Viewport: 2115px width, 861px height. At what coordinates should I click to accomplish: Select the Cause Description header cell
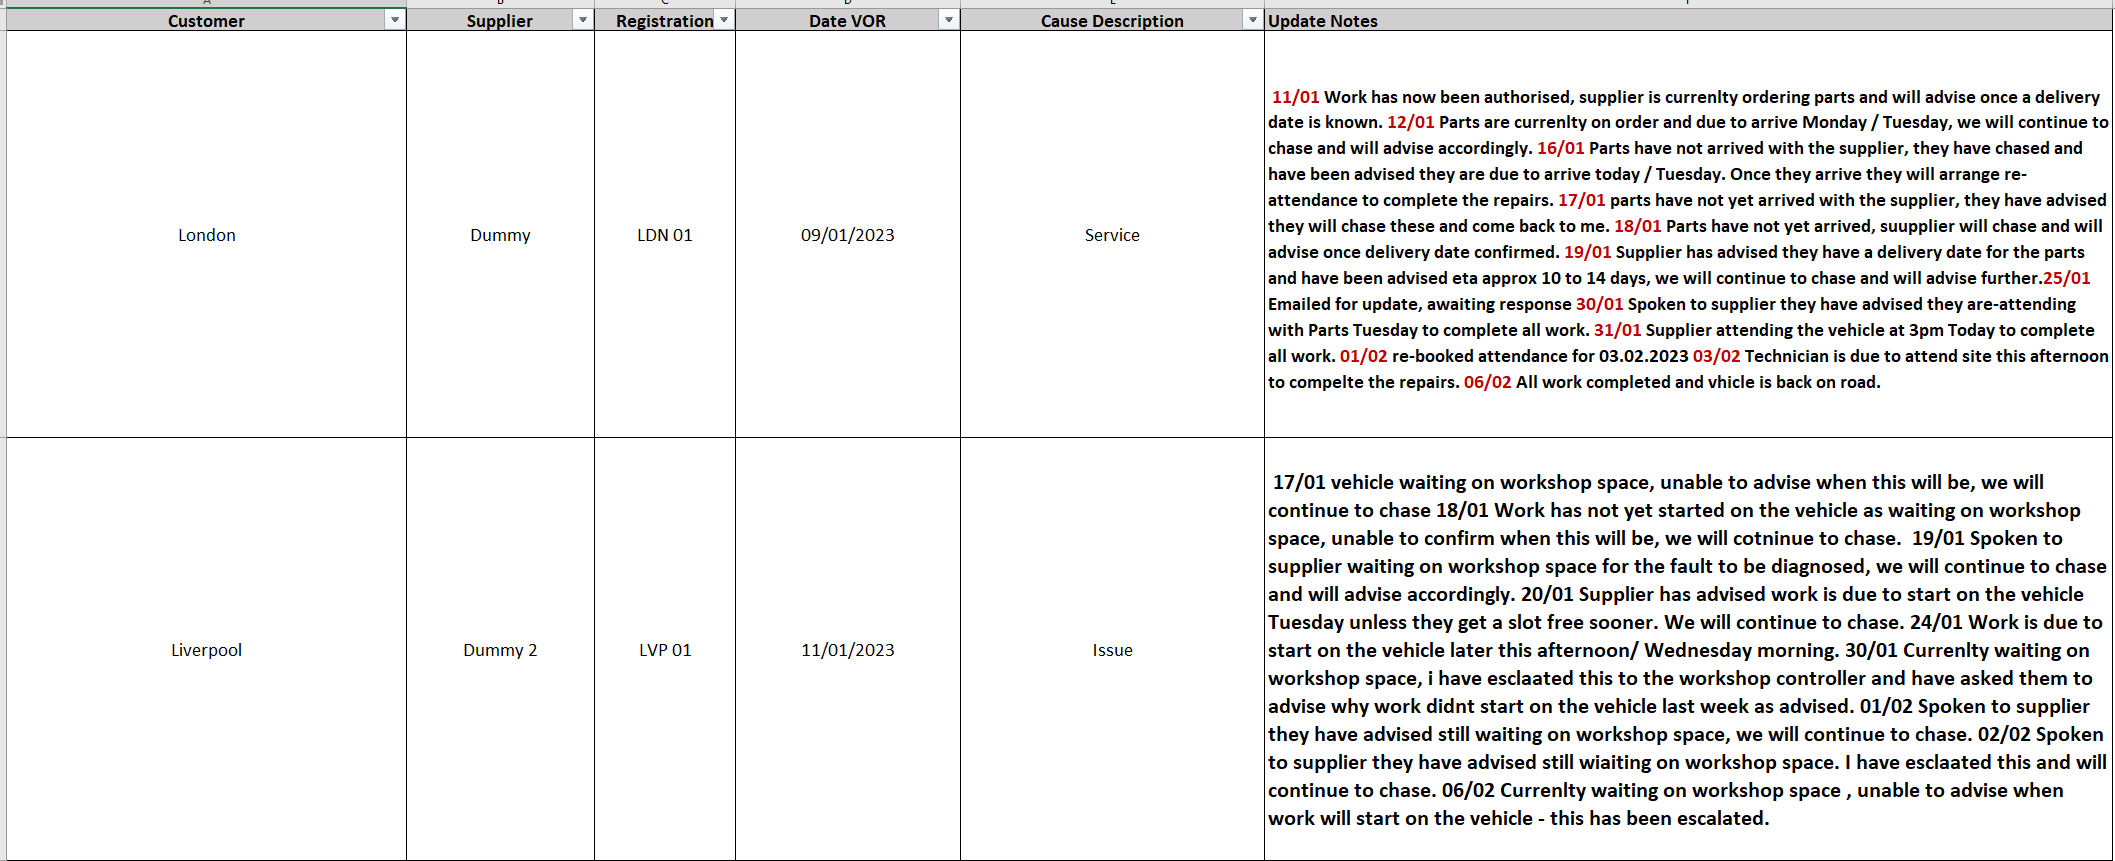(x=1112, y=20)
